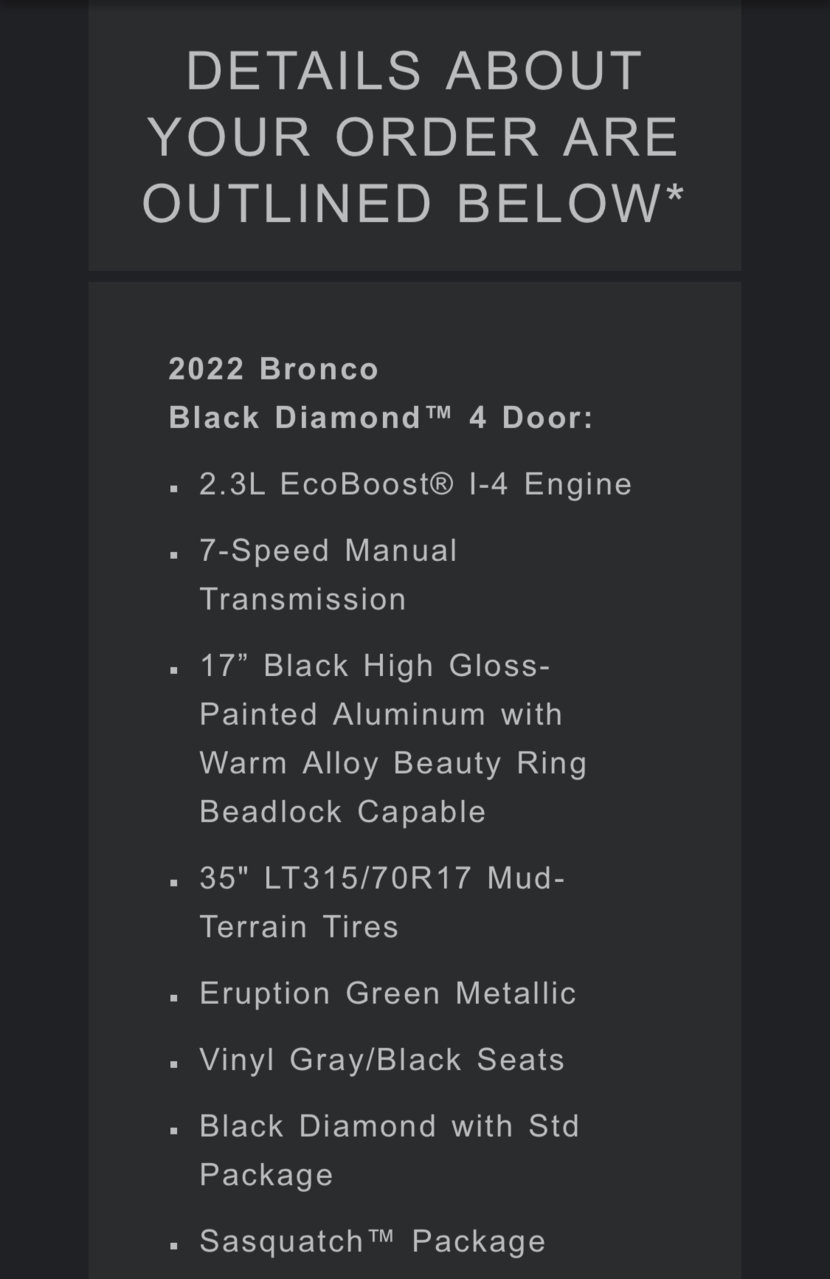The height and width of the screenshot is (1279, 830).
Task: Click 'Black Diamond with Std Package' item
Action: 390,1150
